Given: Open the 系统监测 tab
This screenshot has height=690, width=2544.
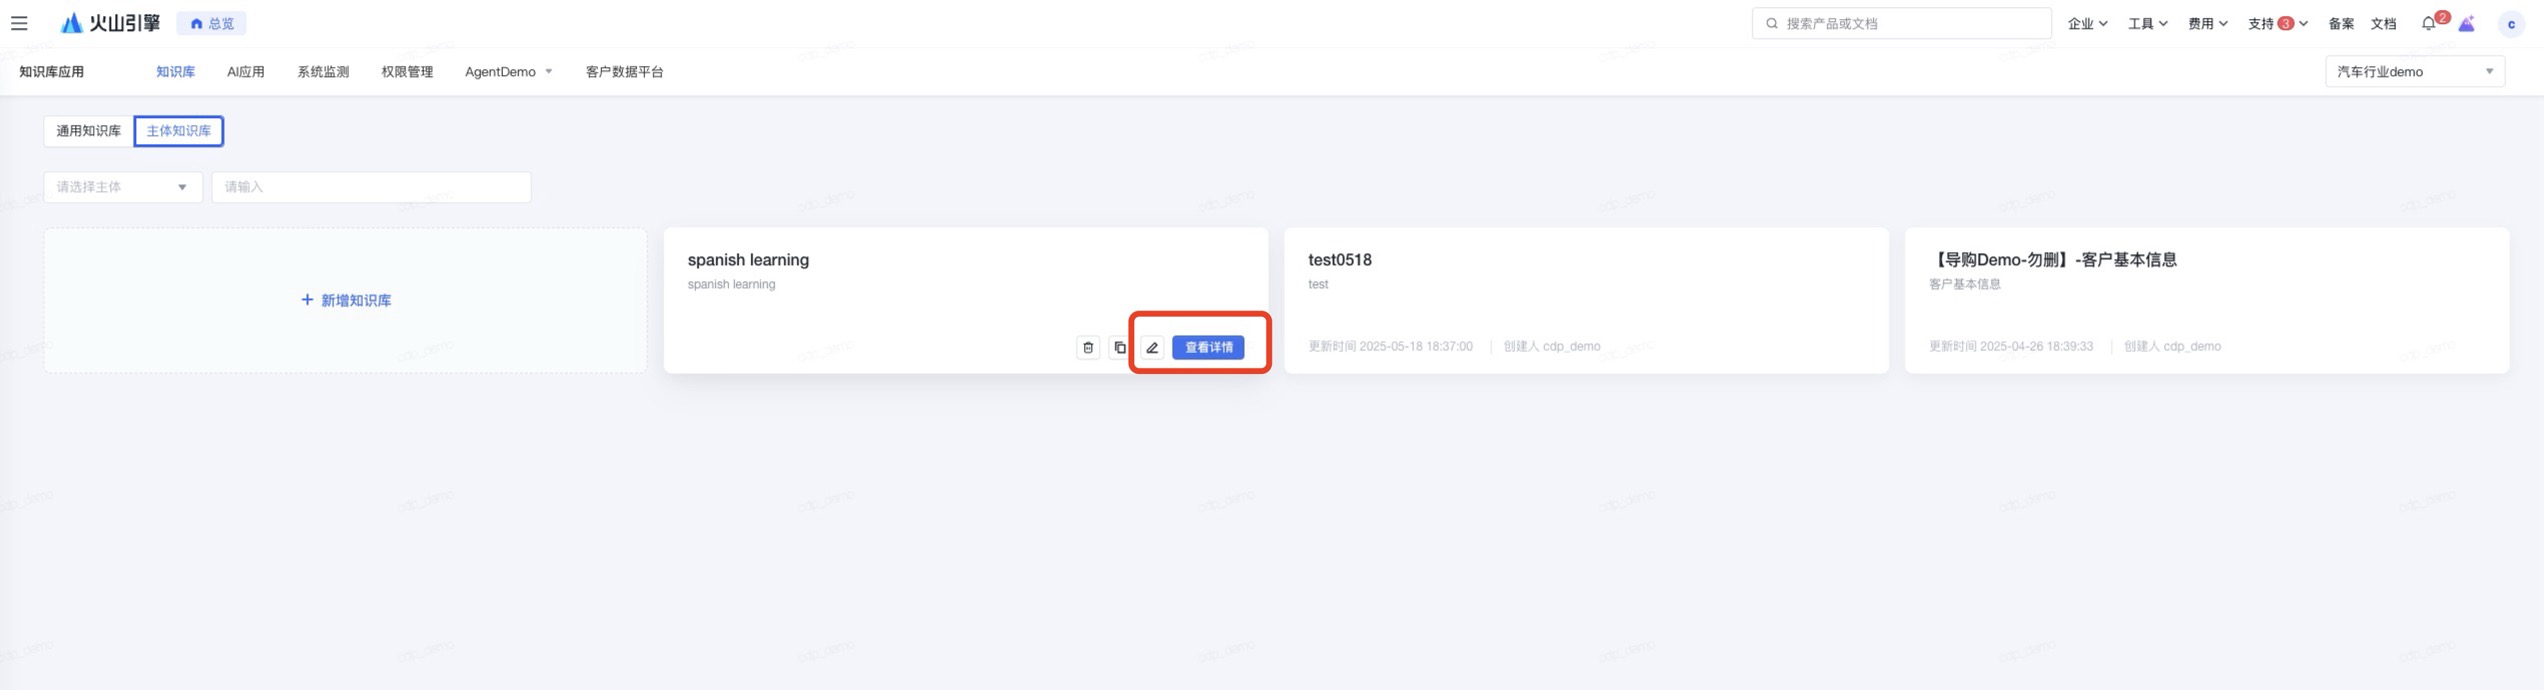Looking at the screenshot, I should click(323, 72).
